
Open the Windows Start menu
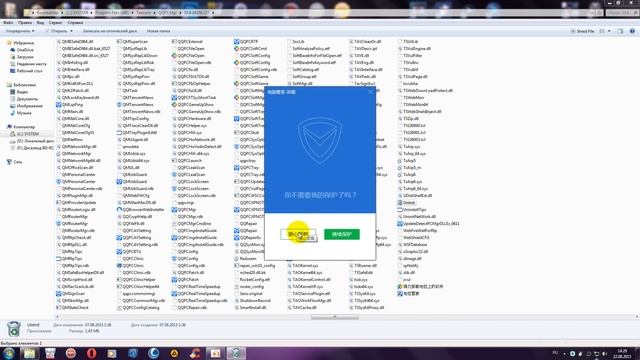click(x=8, y=353)
